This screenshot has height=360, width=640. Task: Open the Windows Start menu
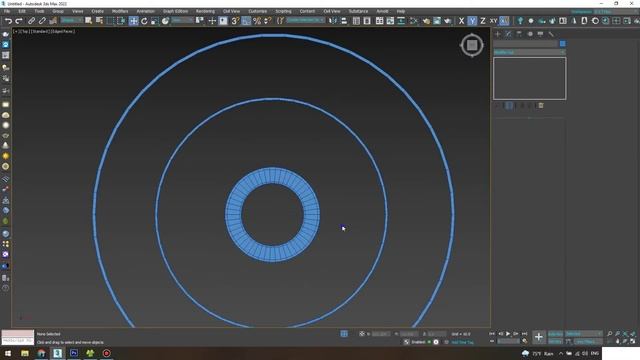tap(8, 353)
